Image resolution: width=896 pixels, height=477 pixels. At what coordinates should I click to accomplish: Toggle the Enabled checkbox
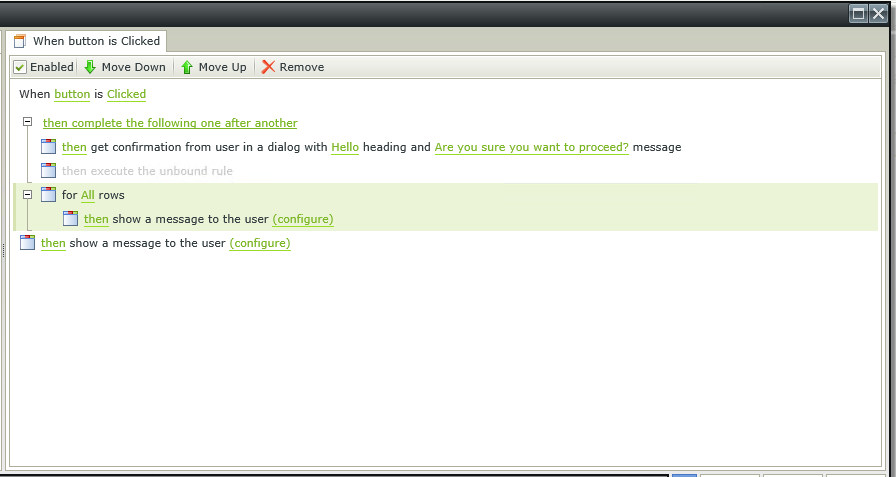20,67
